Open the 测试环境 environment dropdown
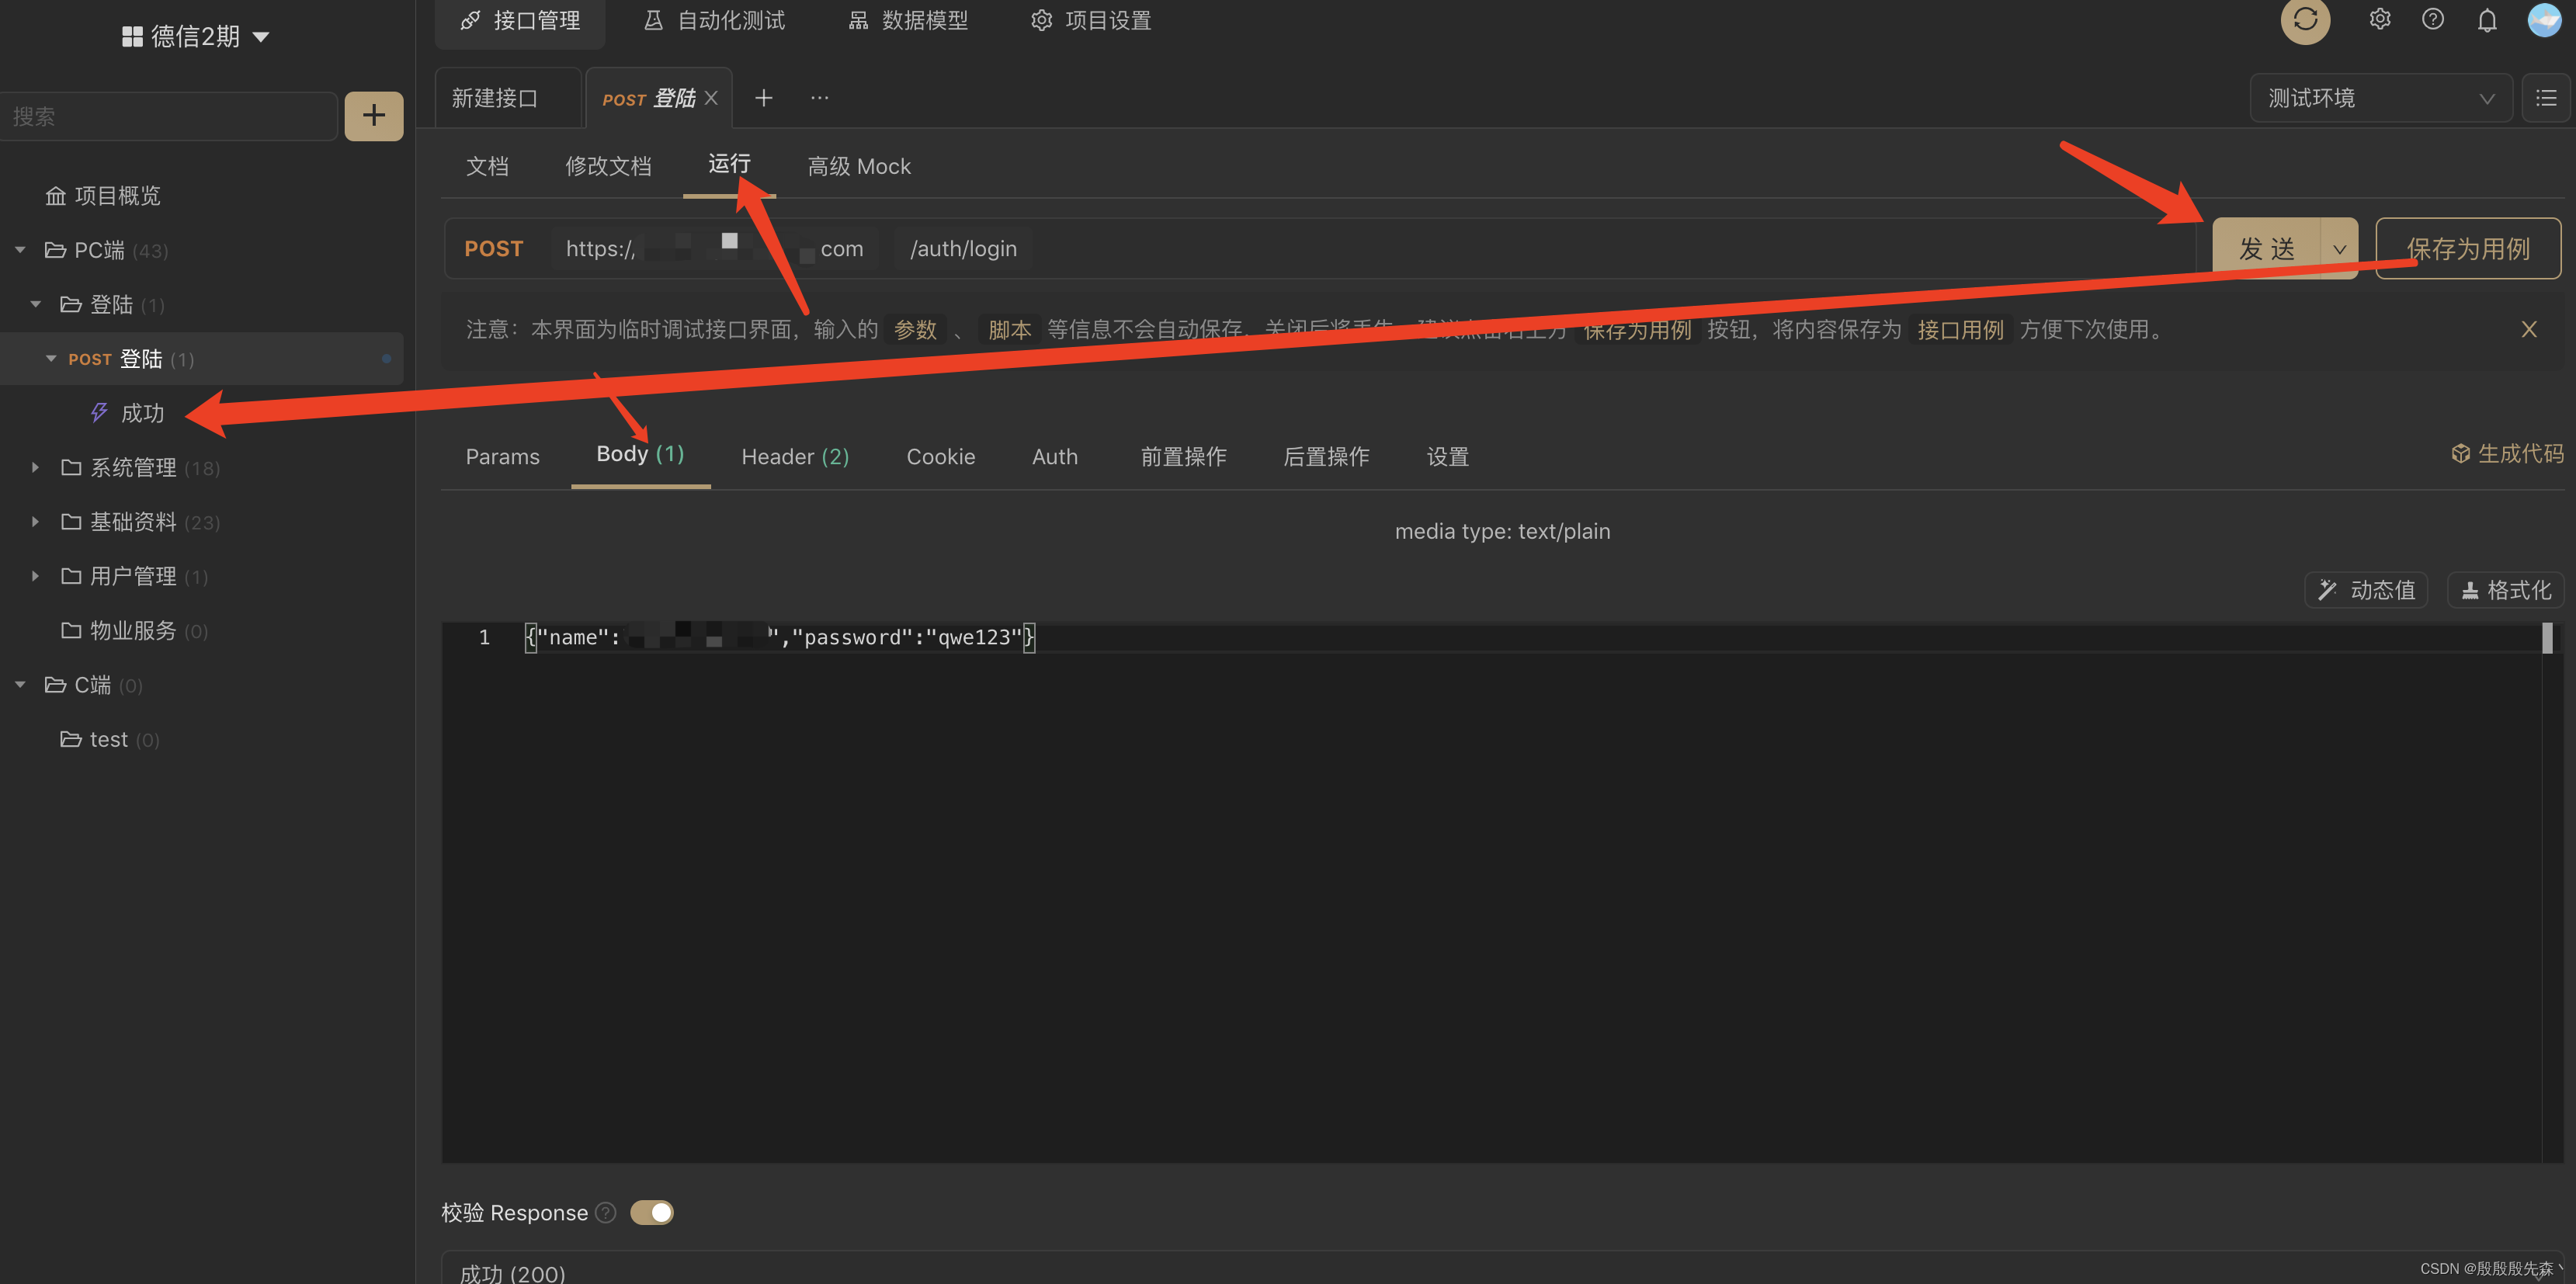The width and height of the screenshot is (2576, 1284). click(2379, 98)
